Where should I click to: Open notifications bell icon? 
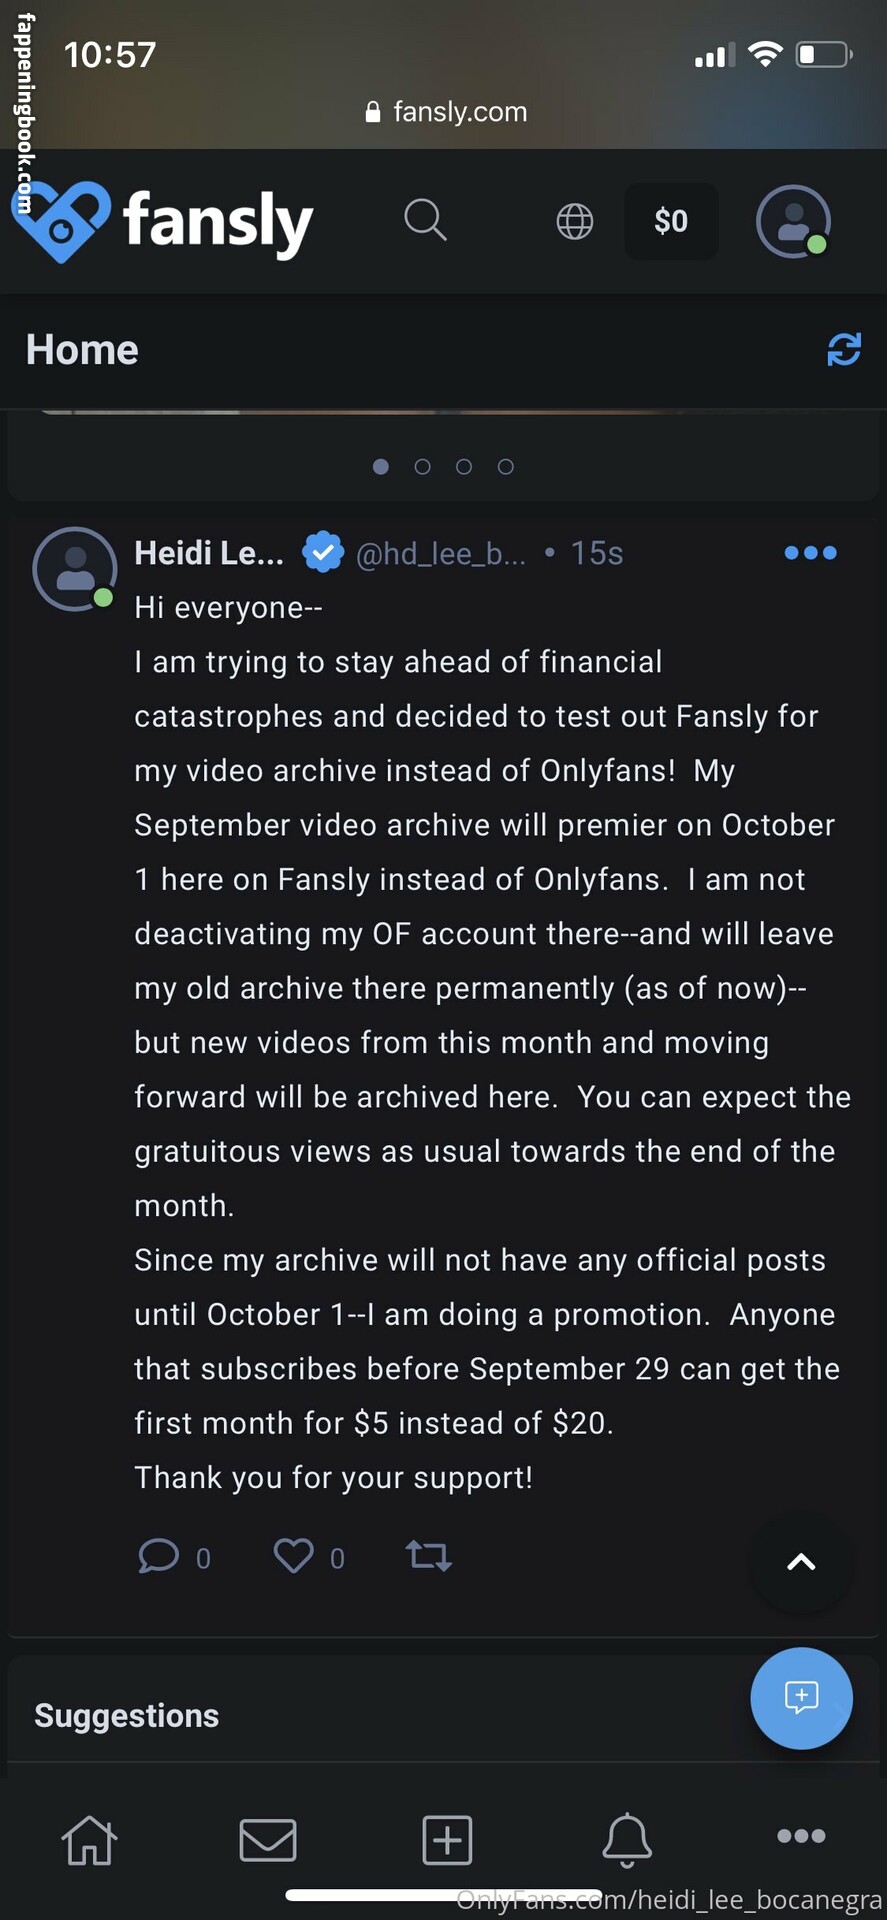click(x=627, y=1840)
